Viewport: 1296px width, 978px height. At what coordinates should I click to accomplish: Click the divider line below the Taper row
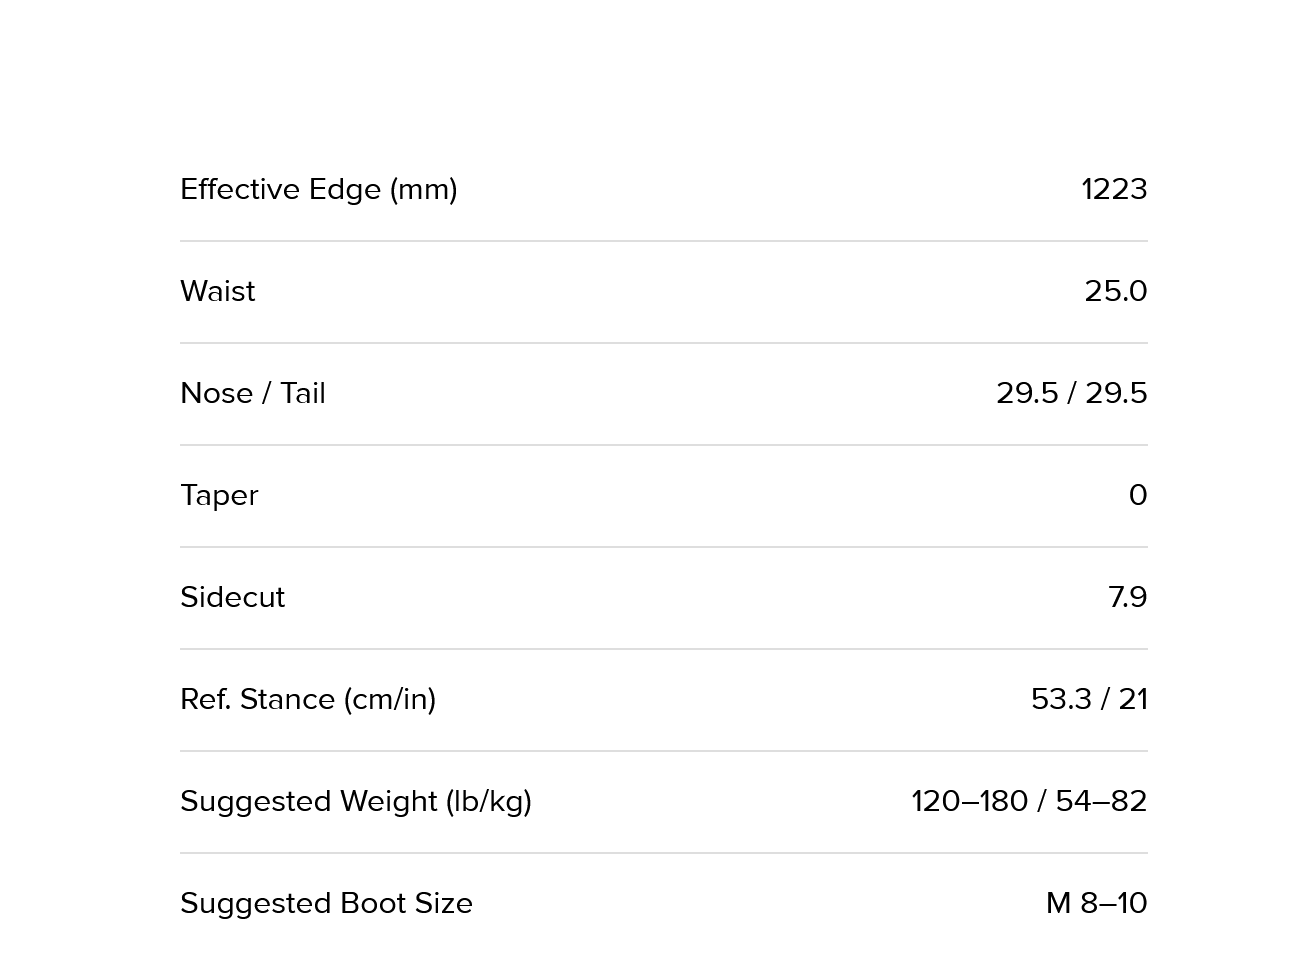pos(663,547)
